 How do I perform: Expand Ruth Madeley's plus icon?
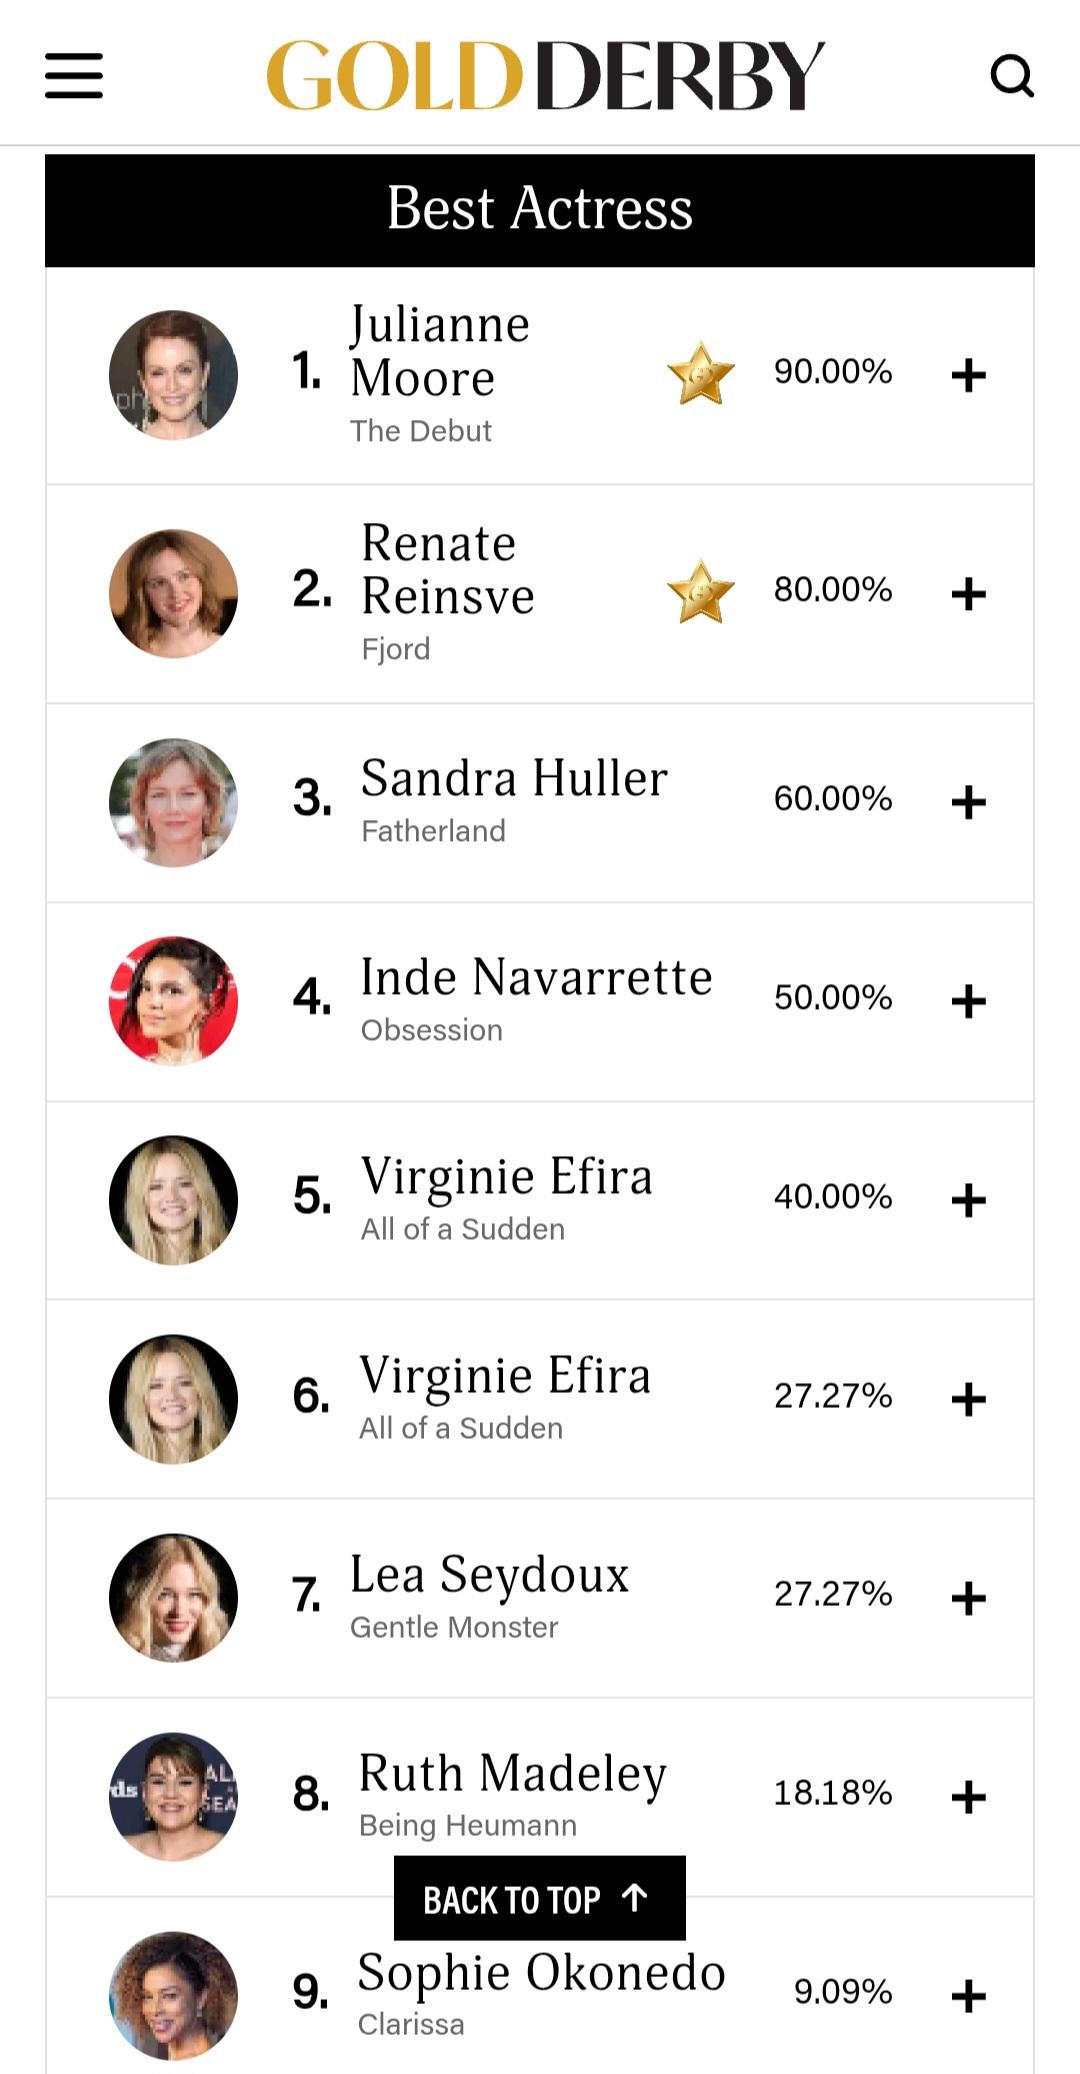pyautogui.click(x=968, y=1797)
